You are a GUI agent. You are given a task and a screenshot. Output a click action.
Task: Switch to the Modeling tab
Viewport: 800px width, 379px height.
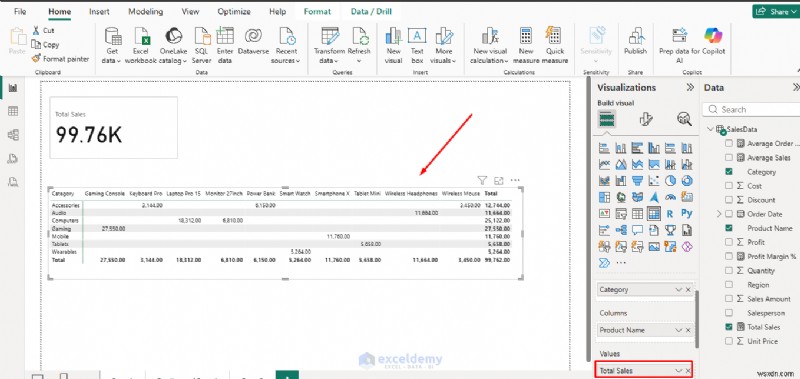145,11
